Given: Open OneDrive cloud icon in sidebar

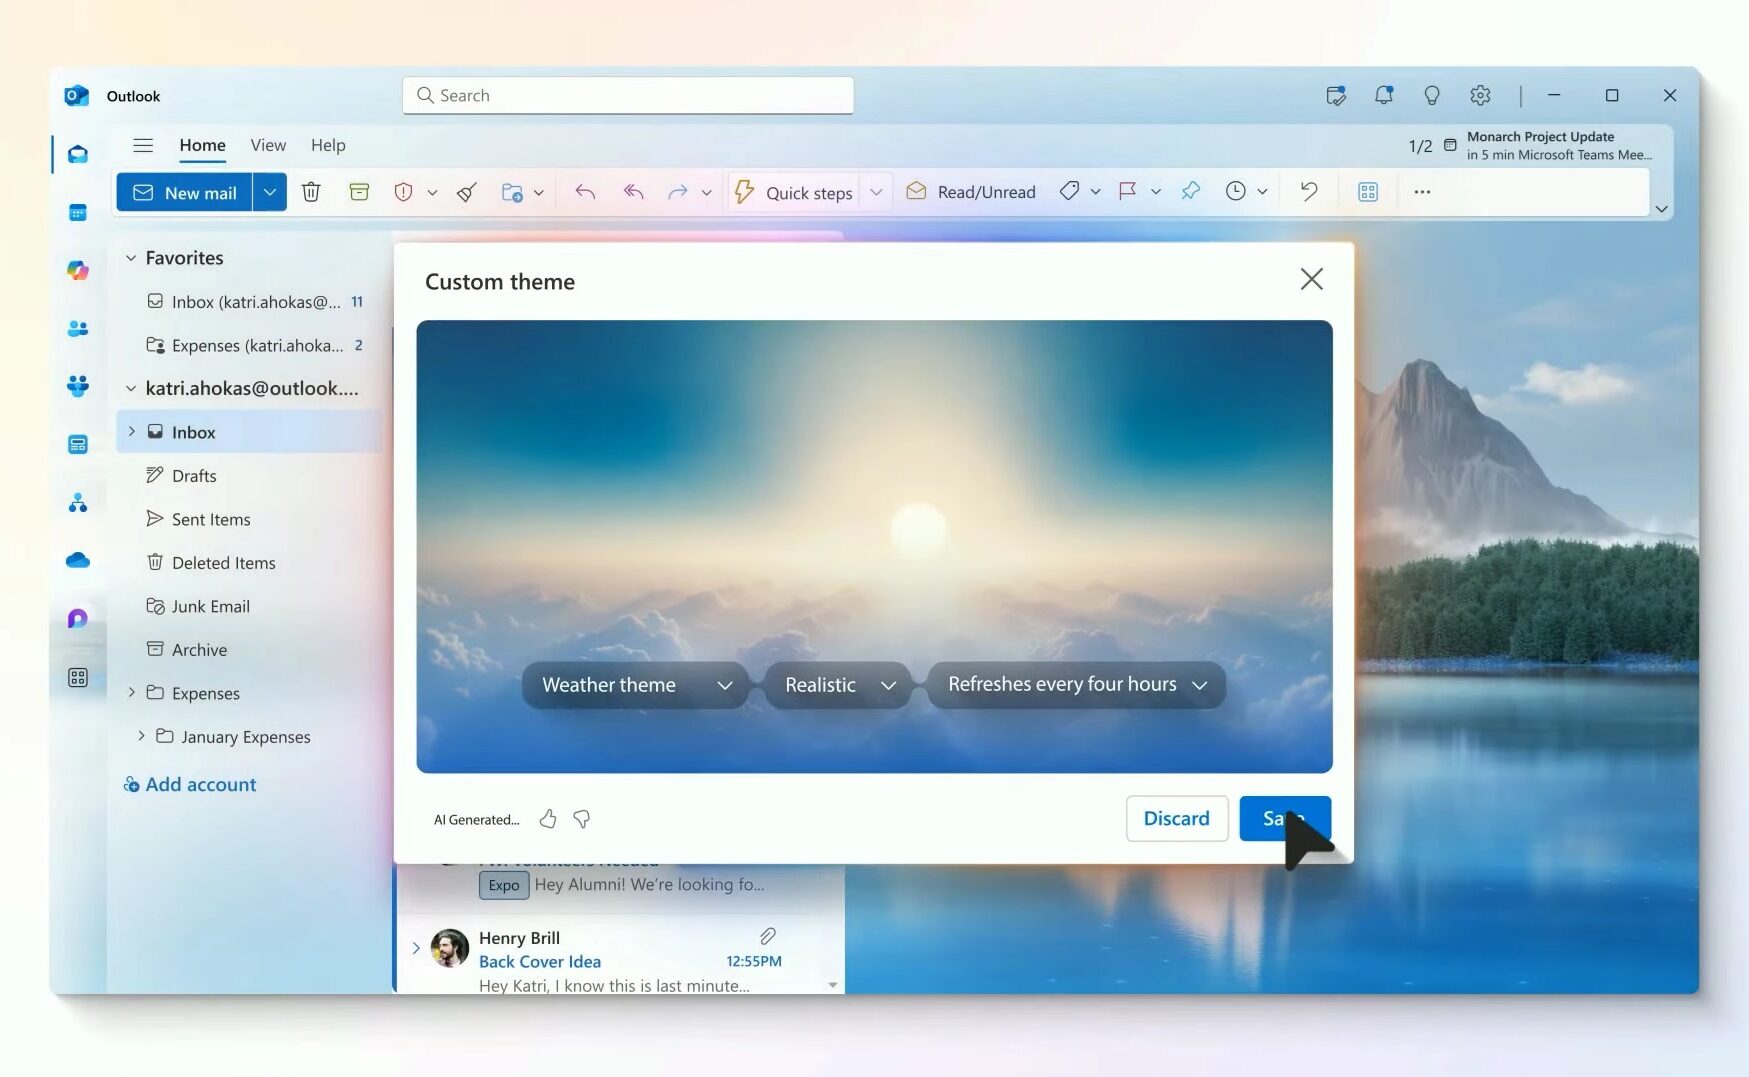Looking at the screenshot, I should pos(78,561).
